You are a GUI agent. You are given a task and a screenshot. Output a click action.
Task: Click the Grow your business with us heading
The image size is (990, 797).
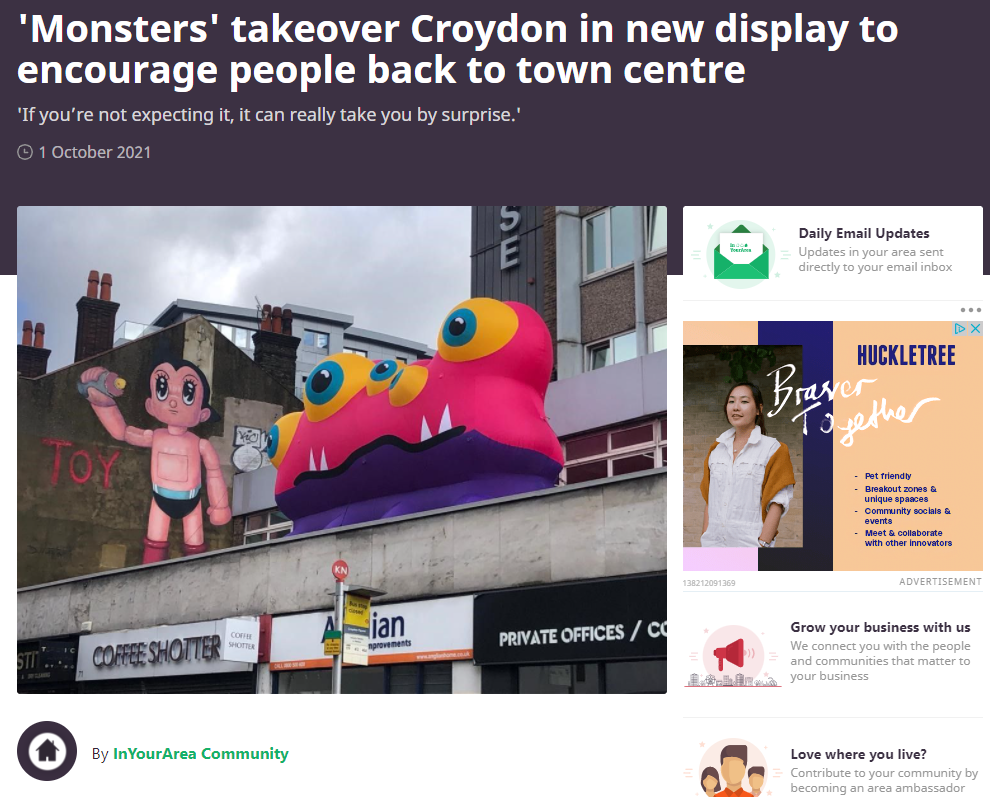tap(880, 627)
